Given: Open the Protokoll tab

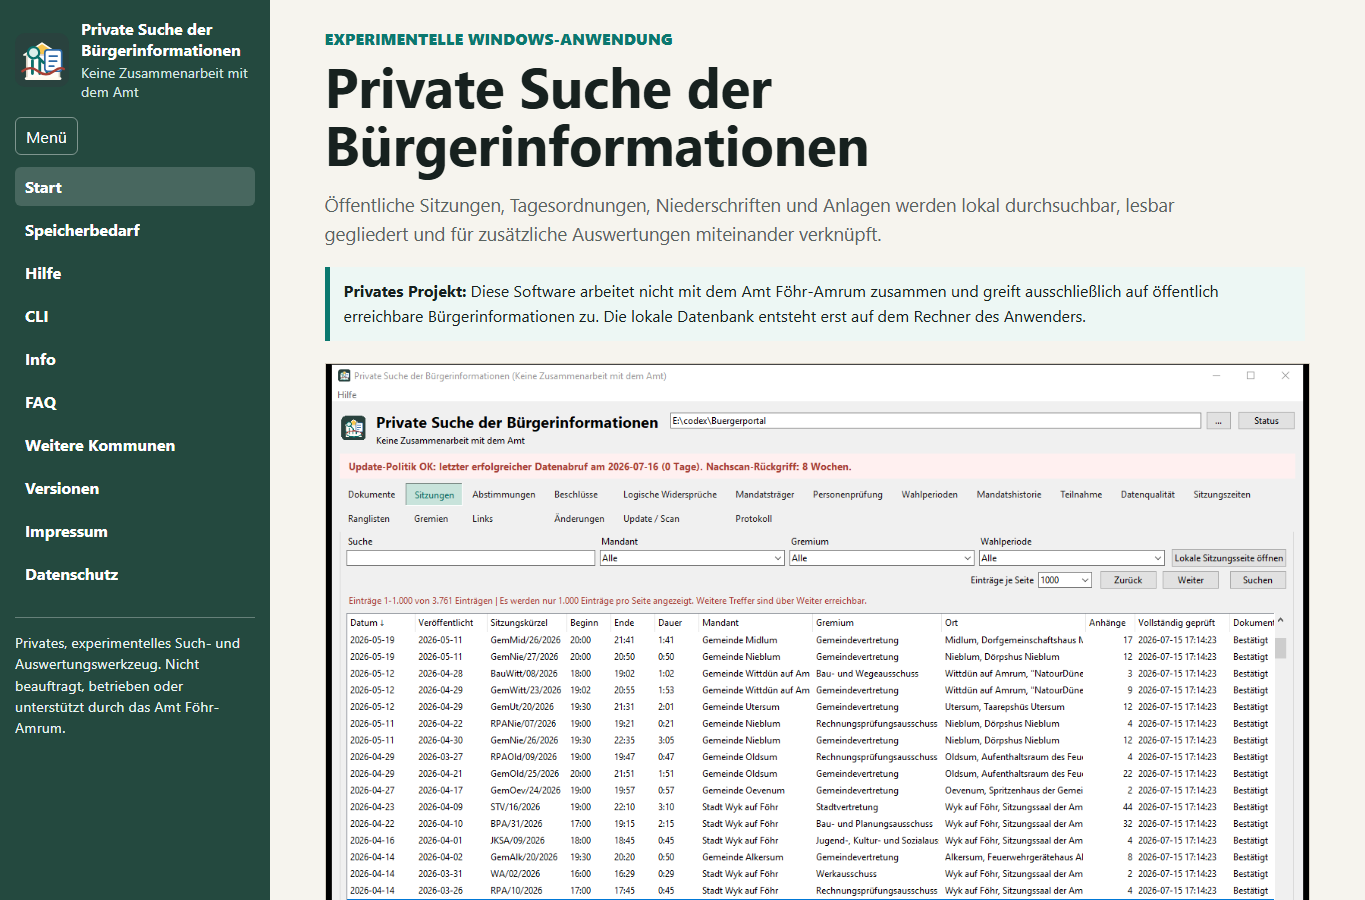Looking at the screenshot, I should click(754, 519).
